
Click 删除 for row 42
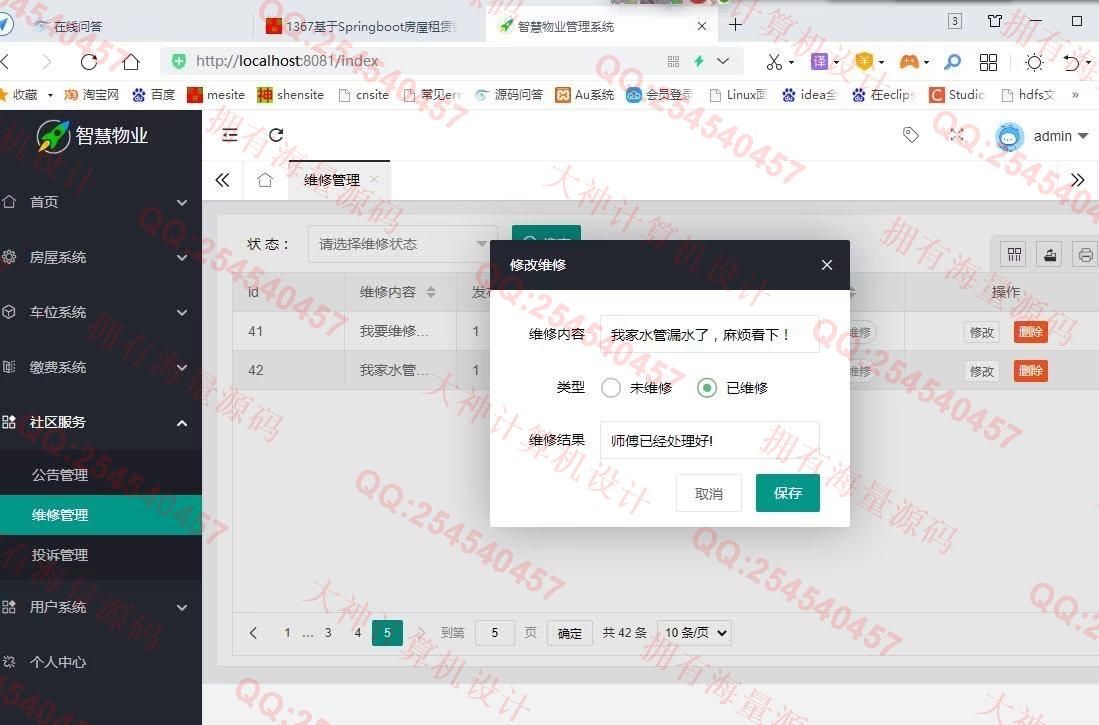1030,371
